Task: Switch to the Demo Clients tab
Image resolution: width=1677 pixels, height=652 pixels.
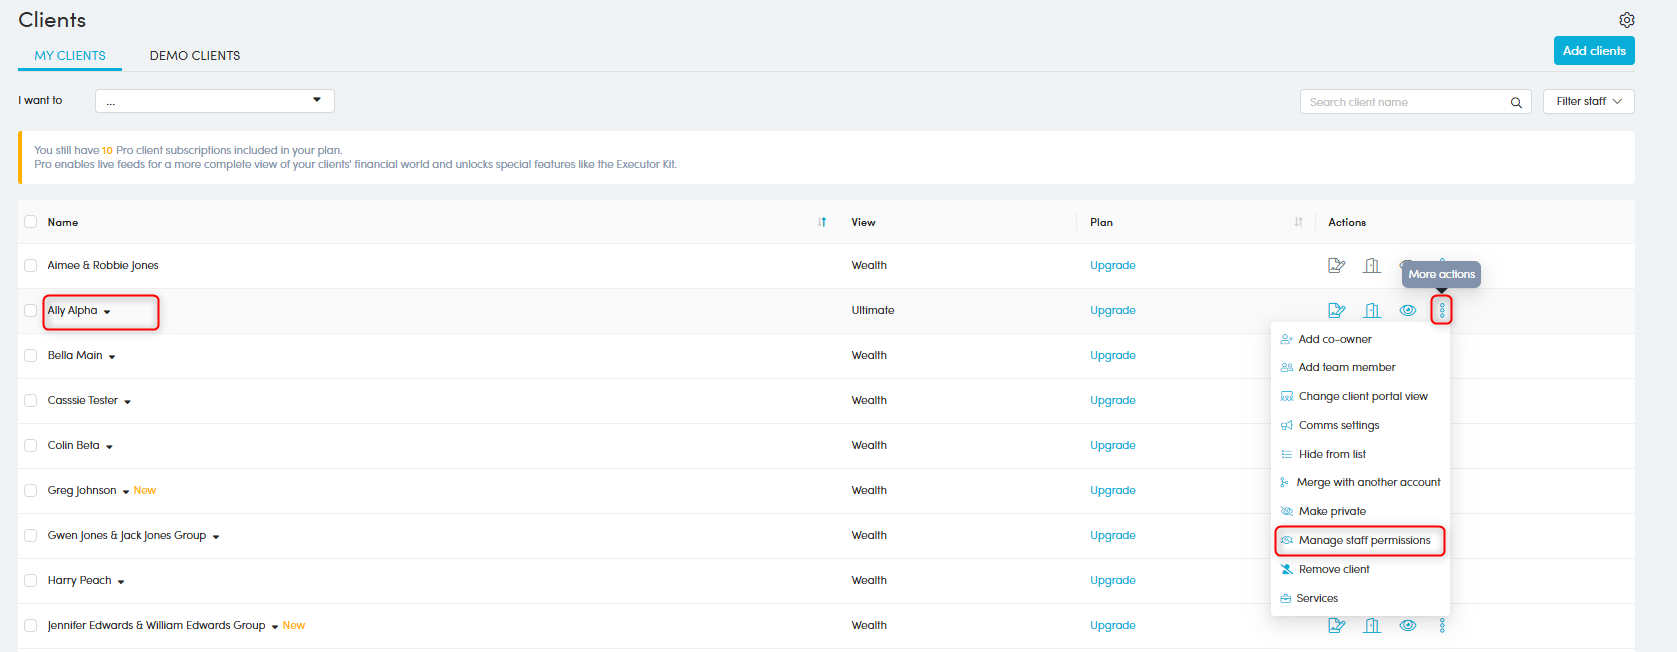Action: [195, 56]
